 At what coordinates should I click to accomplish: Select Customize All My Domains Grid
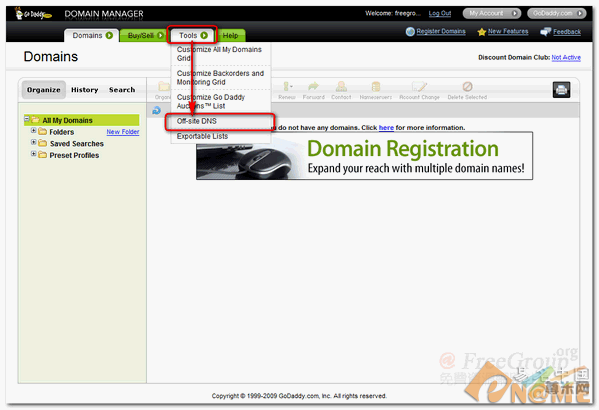click(220, 53)
